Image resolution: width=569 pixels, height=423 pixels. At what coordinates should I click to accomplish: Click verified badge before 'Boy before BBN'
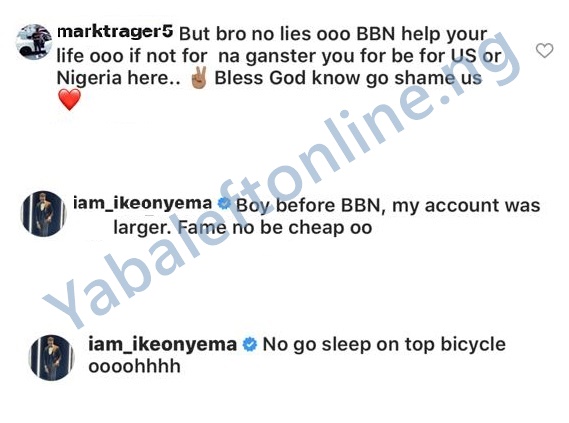[x=224, y=204]
